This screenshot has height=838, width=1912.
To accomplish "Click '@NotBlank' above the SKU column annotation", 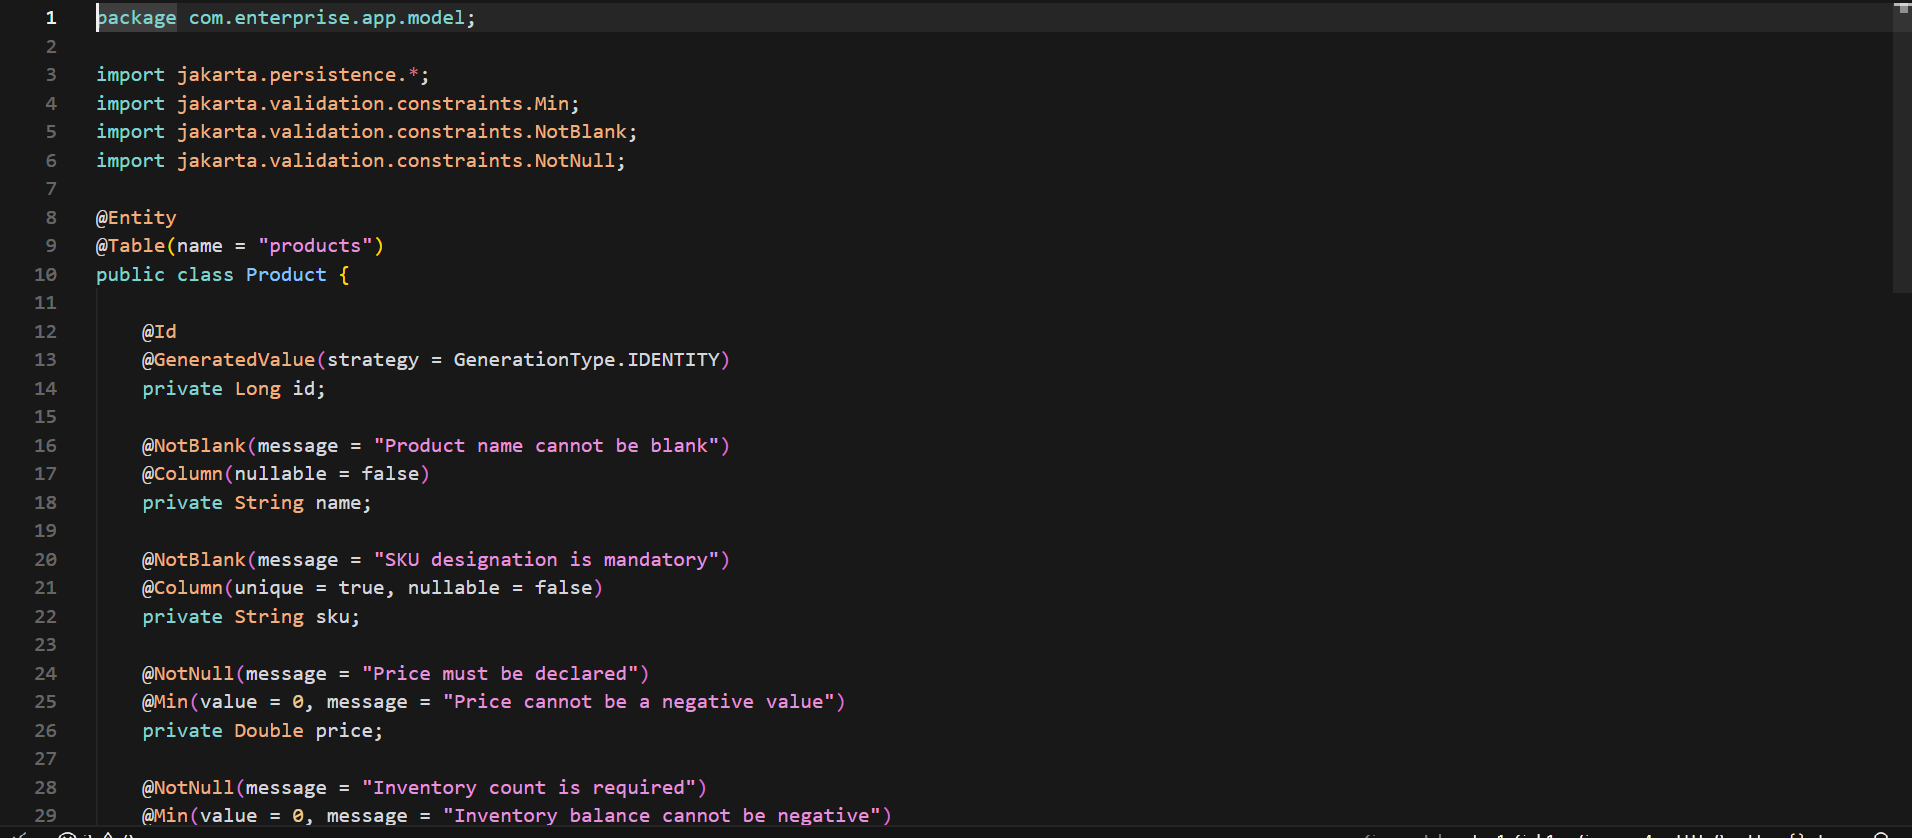I will [194, 560].
